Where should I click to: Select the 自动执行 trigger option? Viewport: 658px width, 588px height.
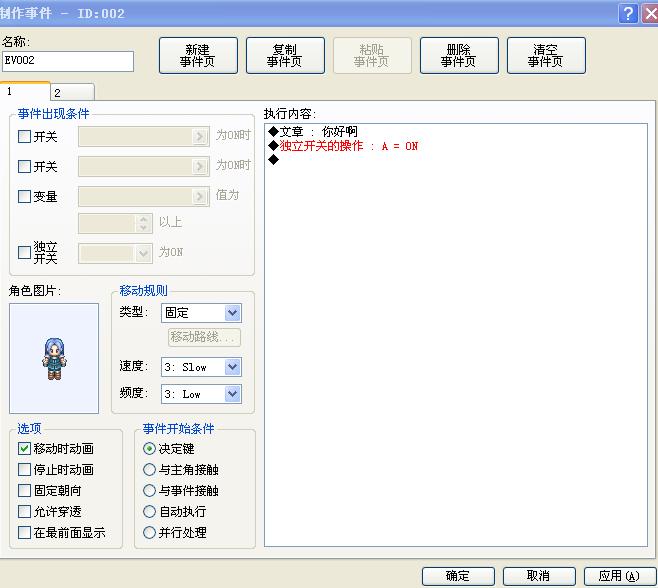[x=149, y=512]
